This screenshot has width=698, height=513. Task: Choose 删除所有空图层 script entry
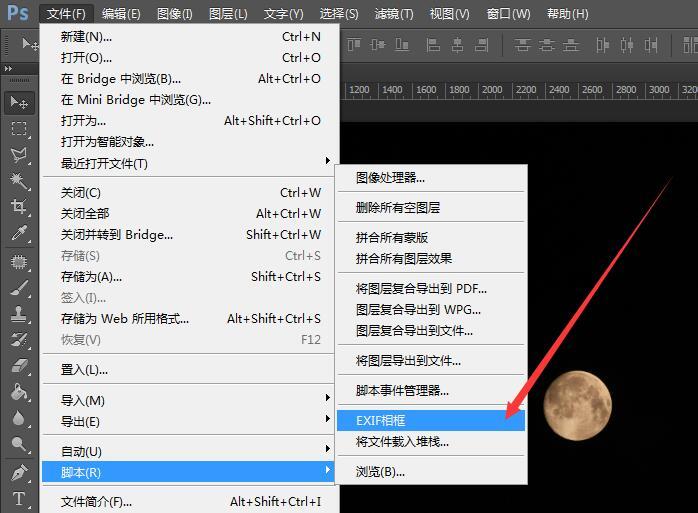pyautogui.click(x=431, y=208)
